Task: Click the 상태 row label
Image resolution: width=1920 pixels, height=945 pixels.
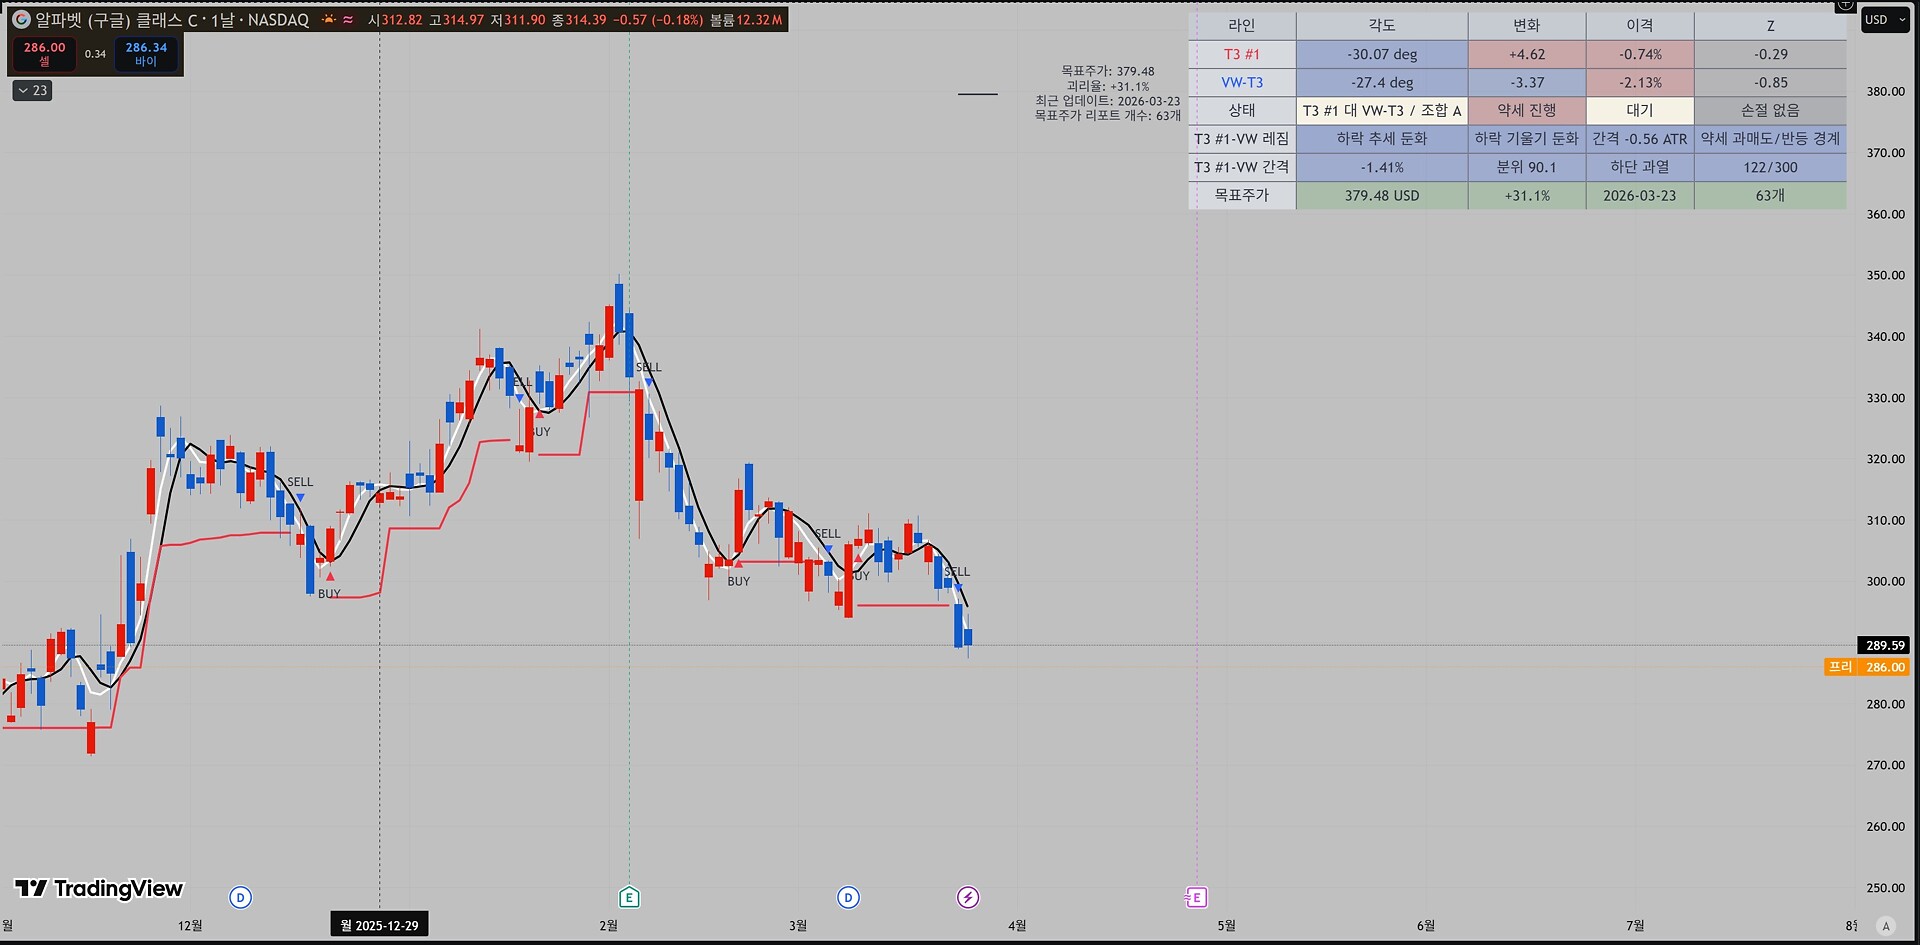Action: click(1242, 110)
